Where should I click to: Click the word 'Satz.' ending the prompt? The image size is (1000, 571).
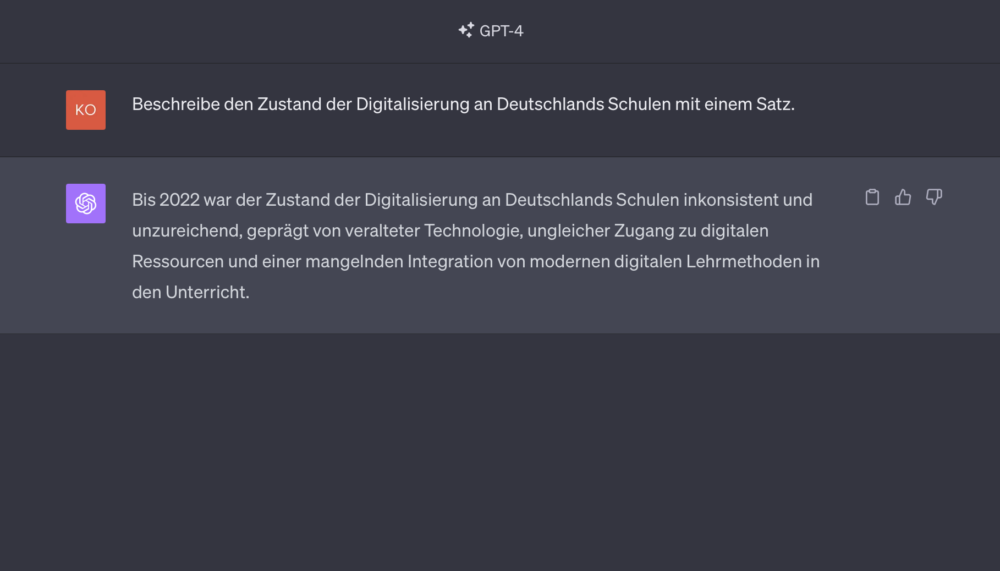coord(776,104)
